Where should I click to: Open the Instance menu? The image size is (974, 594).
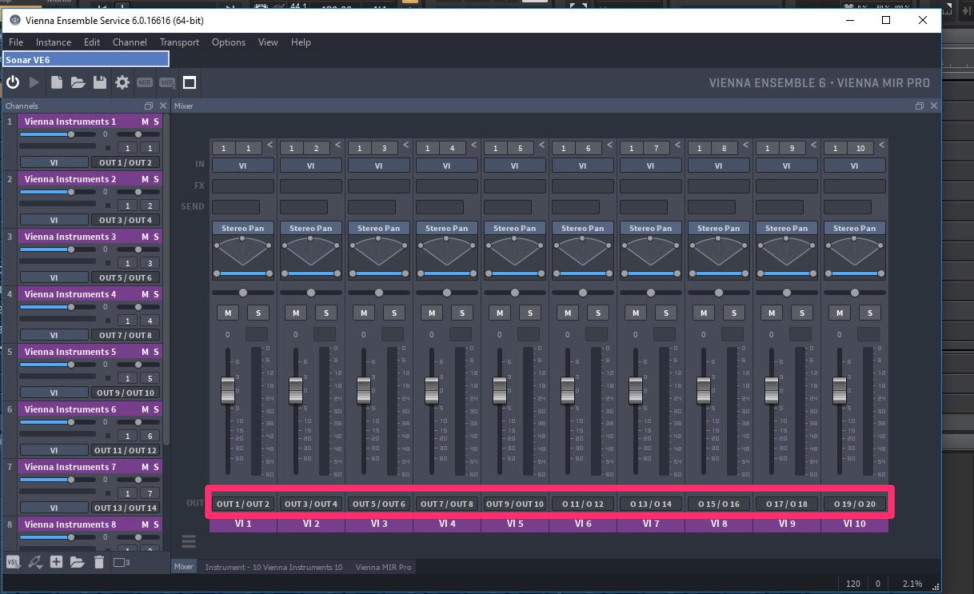[x=53, y=42]
